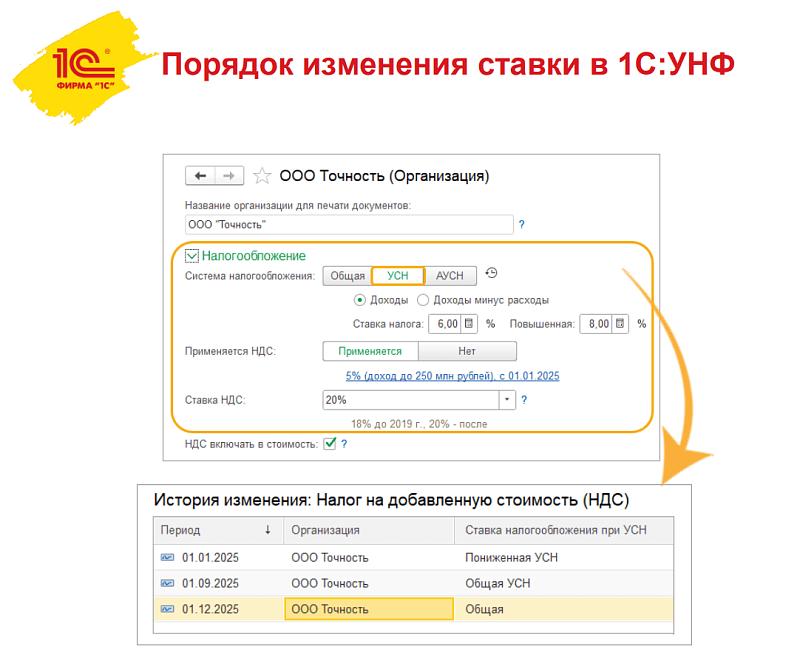Click Ставка налога value 6,00
Viewport: 800px width, 652px height.
tap(445, 323)
